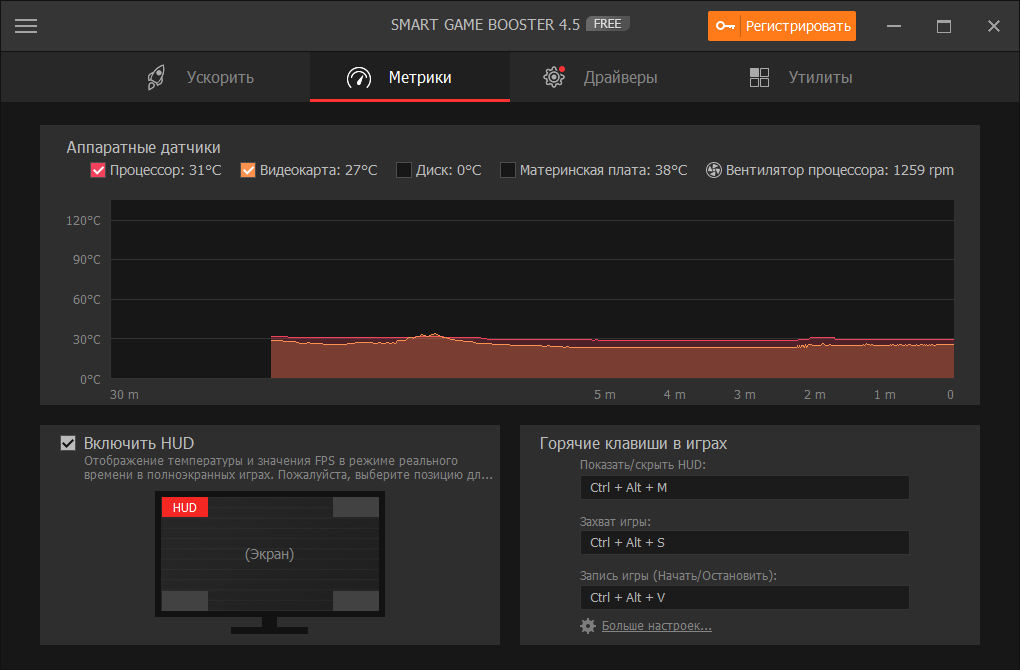This screenshot has height=670, width=1020.
Task: Select top-right HUD position on screen
Action: point(356,507)
